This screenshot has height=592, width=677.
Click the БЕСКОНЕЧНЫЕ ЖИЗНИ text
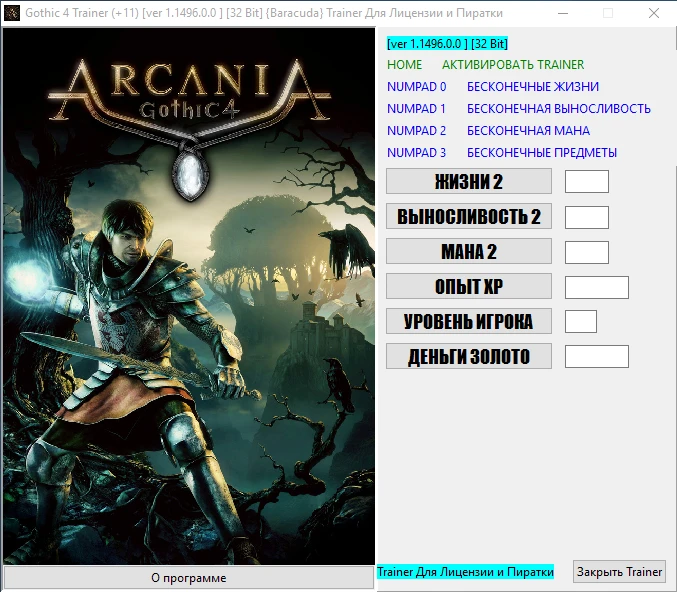[x=533, y=87]
